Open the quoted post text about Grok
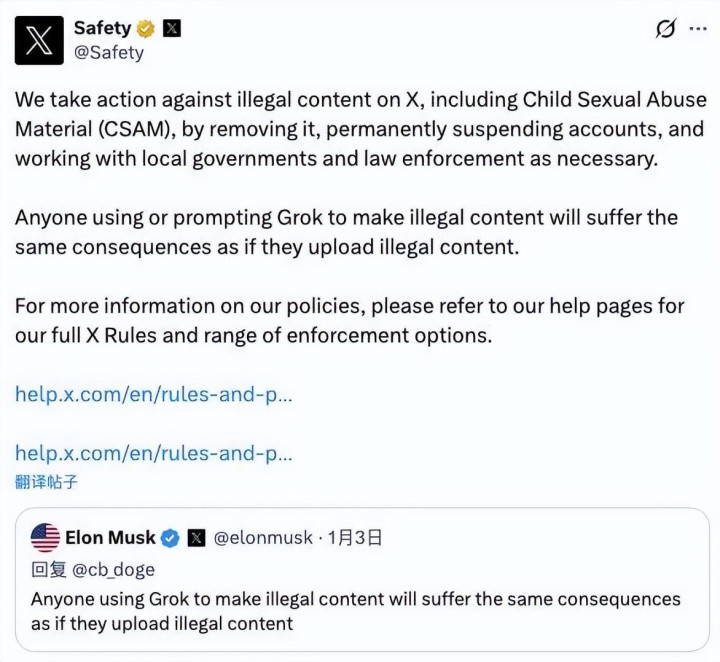This screenshot has height=662, width=720. click(x=355, y=611)
